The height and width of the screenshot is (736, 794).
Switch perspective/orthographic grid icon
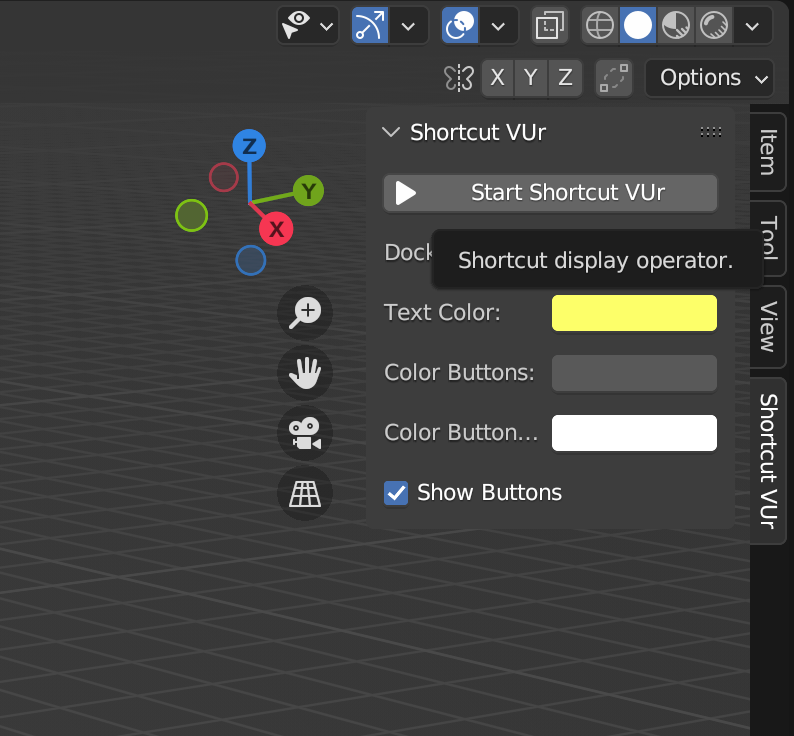point(305,493)
